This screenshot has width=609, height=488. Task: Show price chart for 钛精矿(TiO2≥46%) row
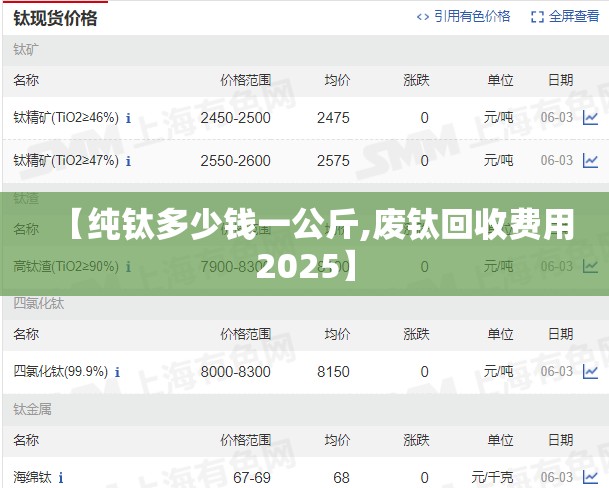[590, 118]
